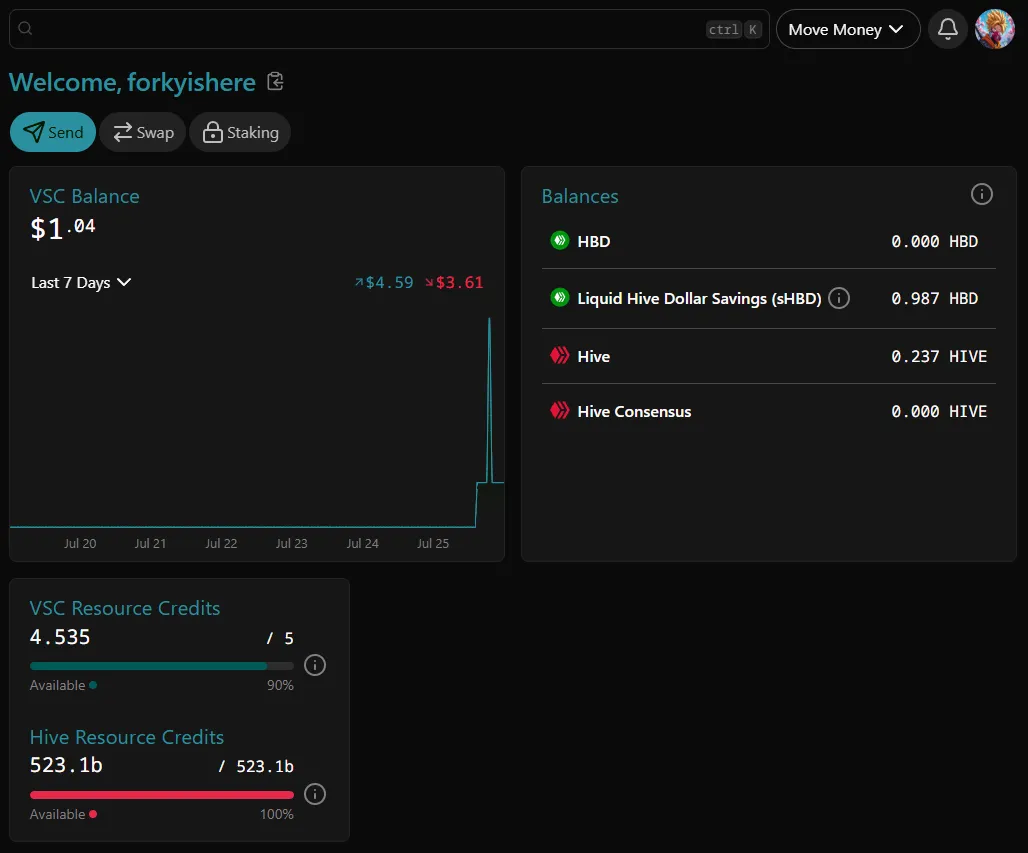Open the Move Money dropdown
Image resolution: width=1028 pixels, height=853 pixels.
pos(848,30)
